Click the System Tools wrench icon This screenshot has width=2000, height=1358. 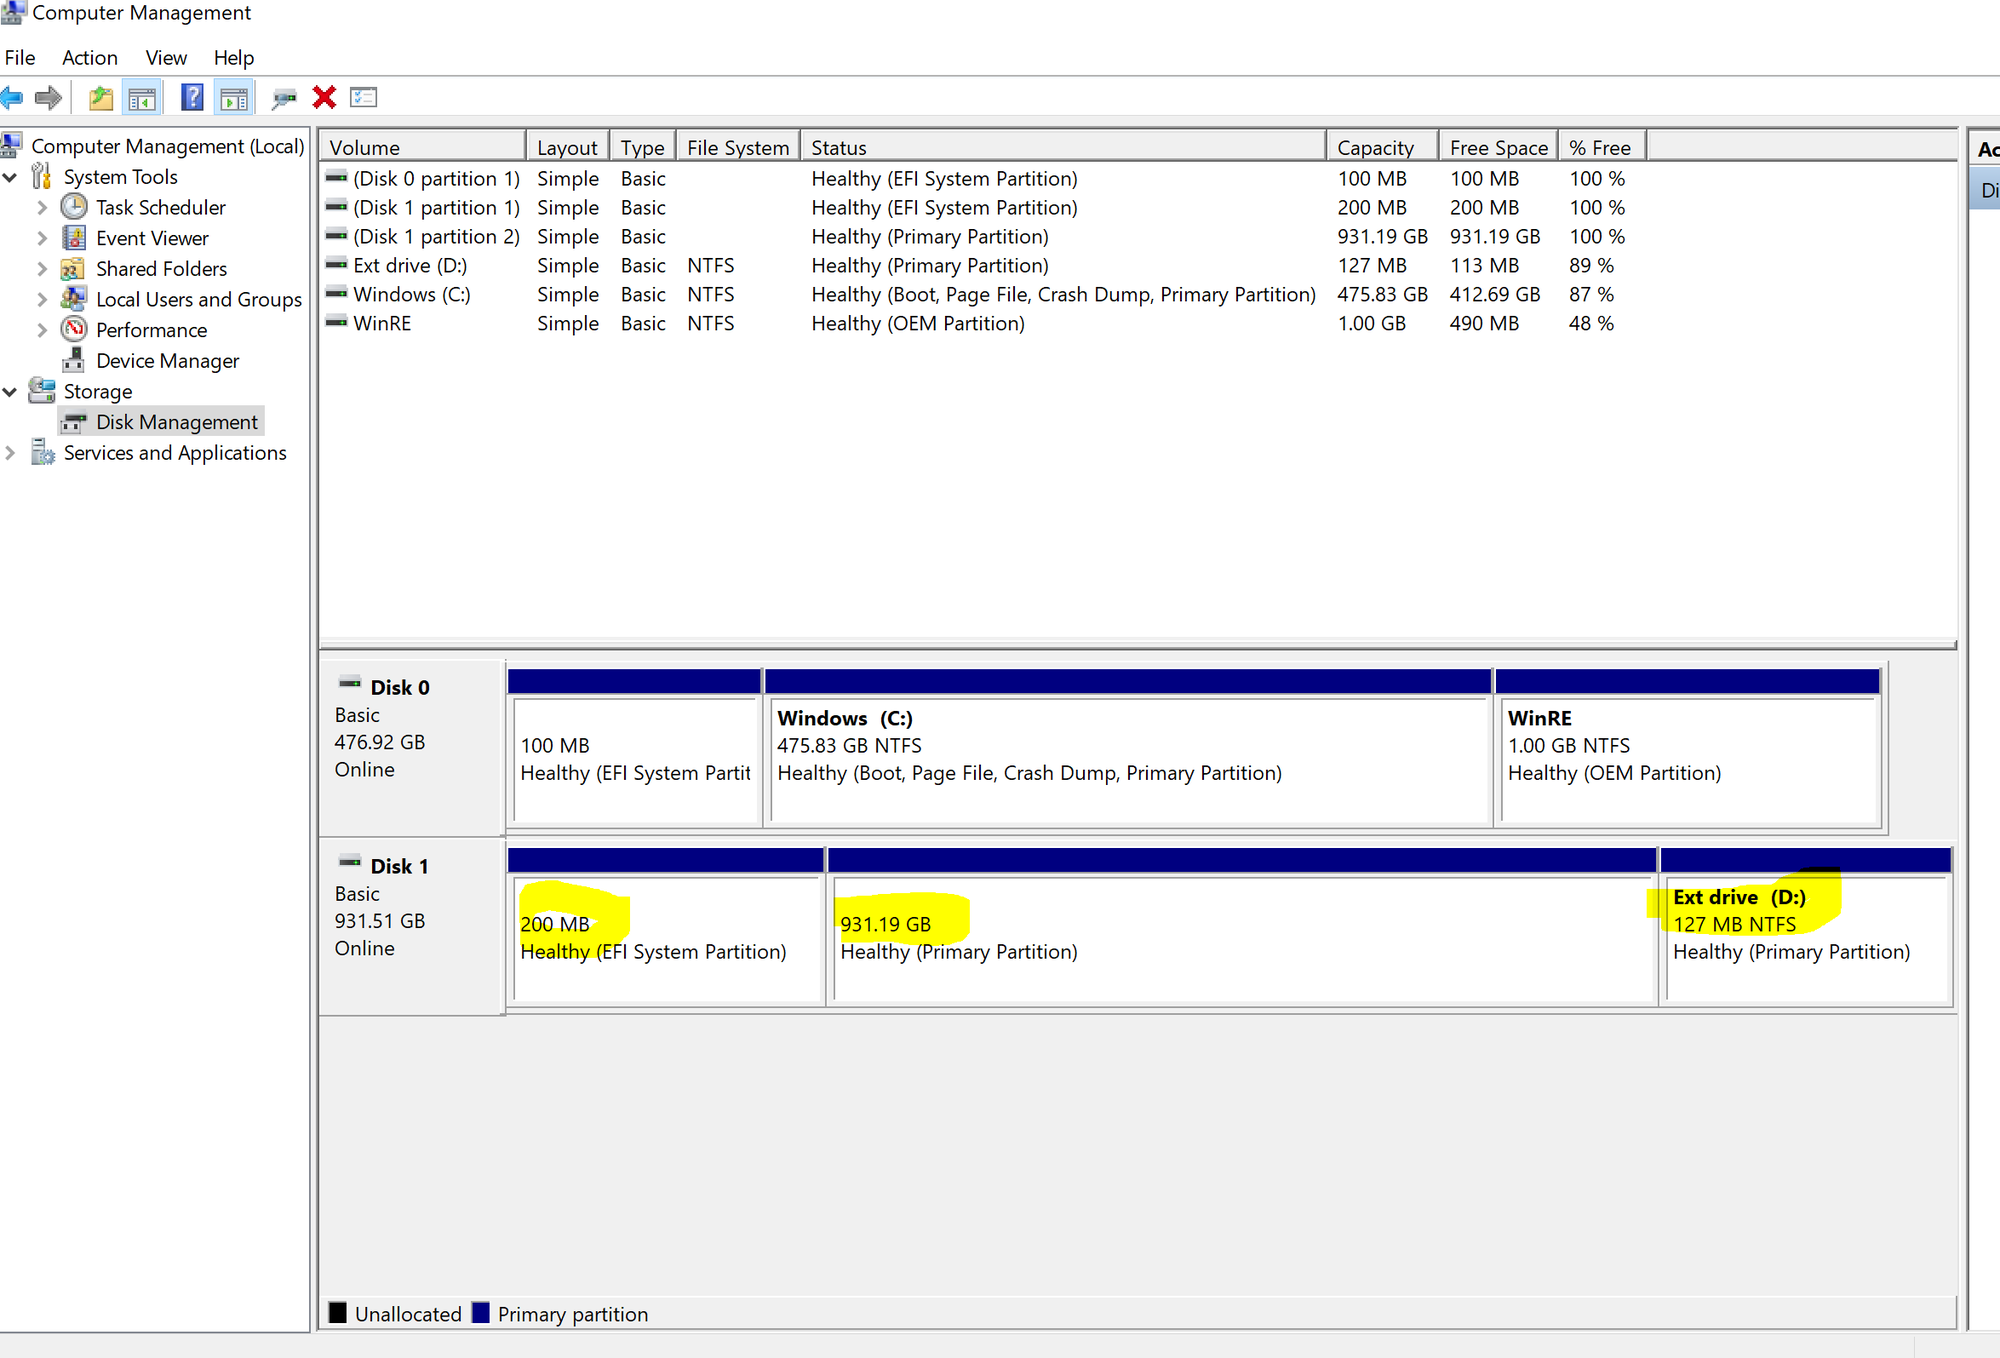(42, 176)
